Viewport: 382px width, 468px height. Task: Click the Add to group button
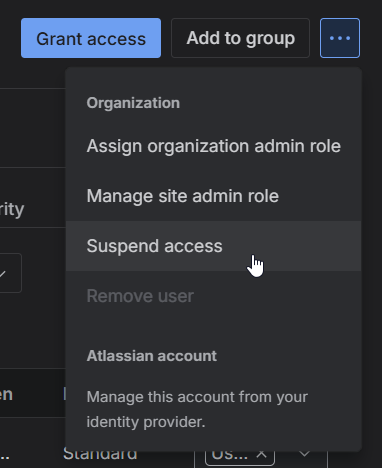(240, 38)
